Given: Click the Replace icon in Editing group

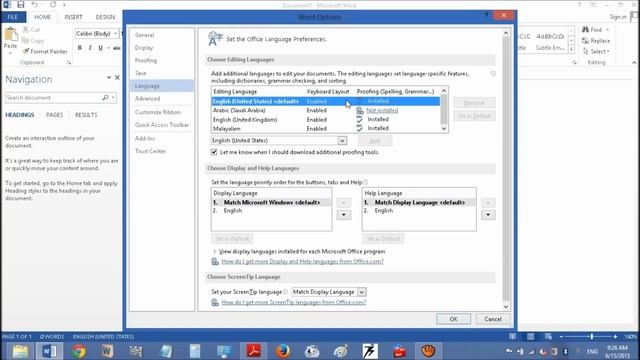Looking at the screenshot, I should click(x=585, y=40).
